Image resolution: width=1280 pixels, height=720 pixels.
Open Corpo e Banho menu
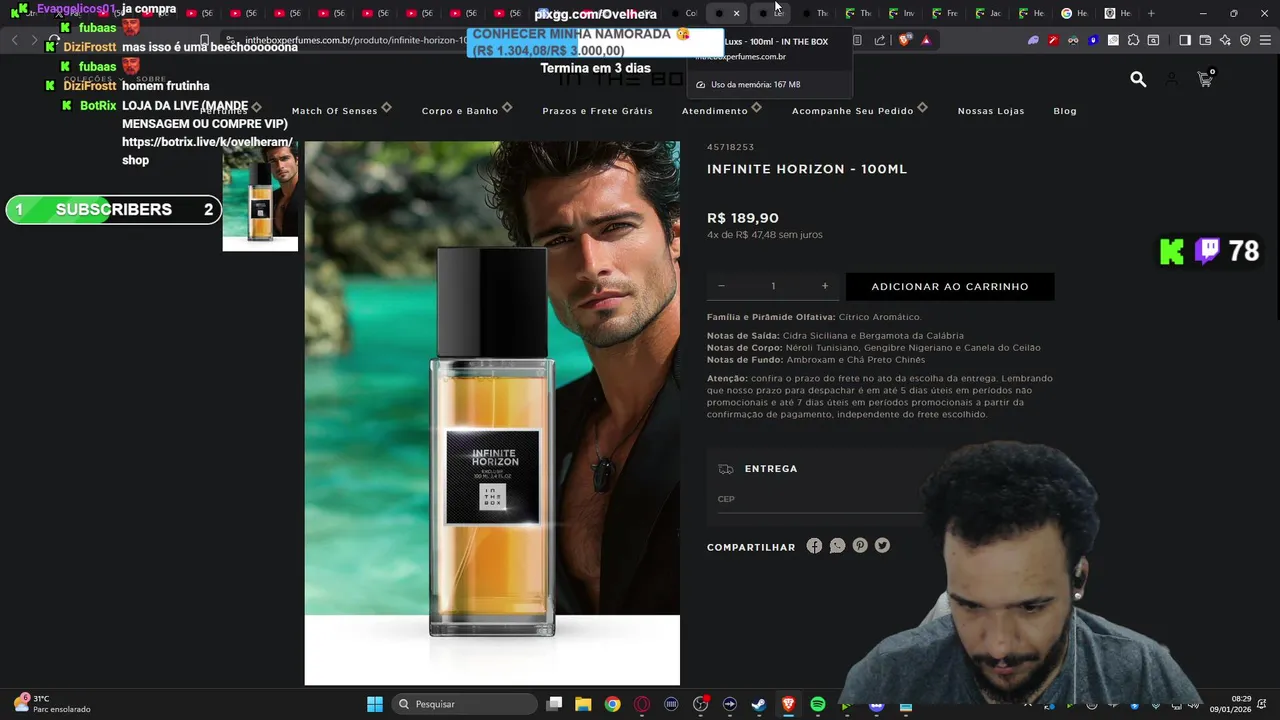click(x=460, y=111)
